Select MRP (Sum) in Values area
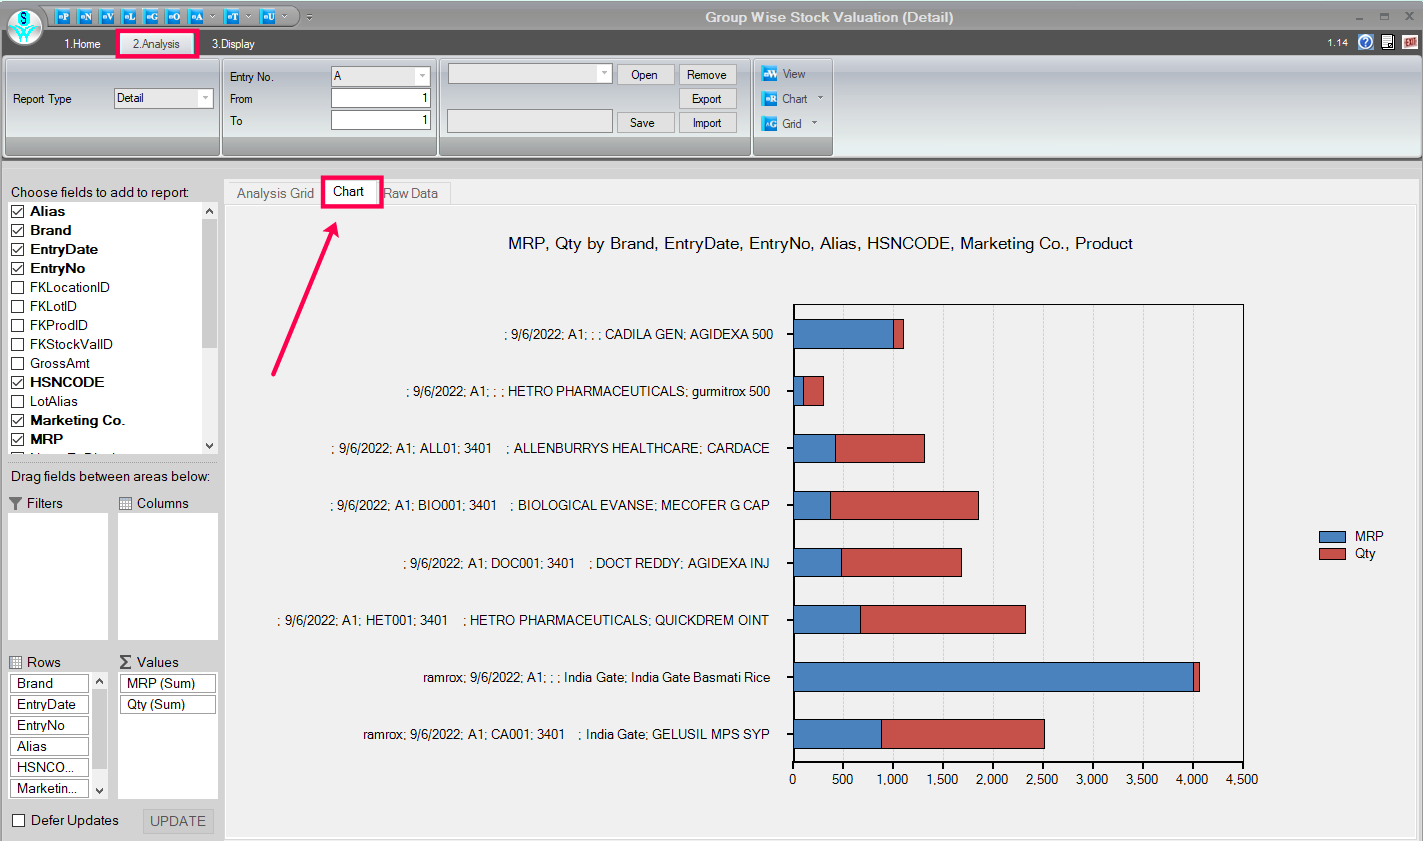Viewport: 1423px width, 841px height. (168, 683)
